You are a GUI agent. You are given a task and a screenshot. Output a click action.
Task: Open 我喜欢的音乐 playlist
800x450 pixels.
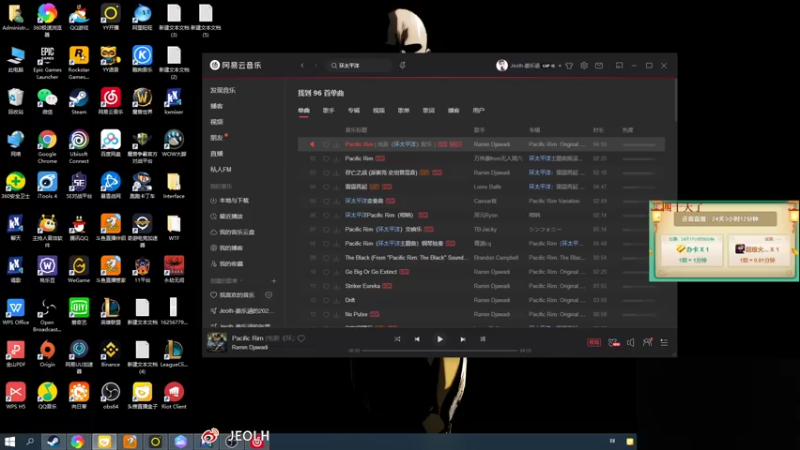[x=233, y=295]
